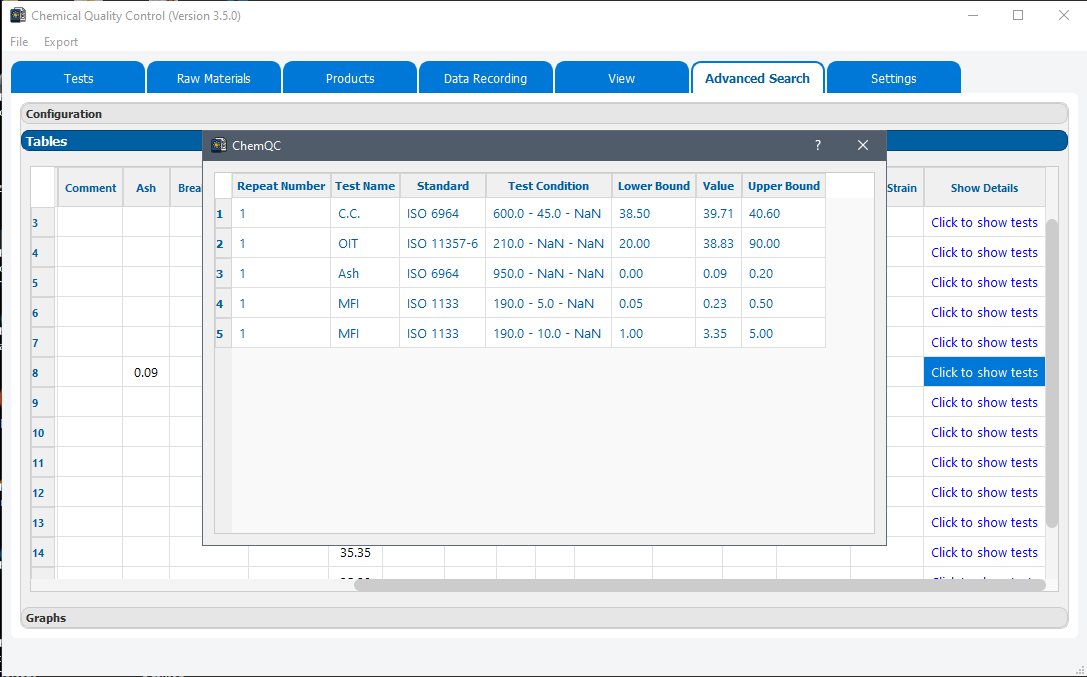Open the Export menu
Image resolution: width=1087 pixels, height=677 pixels.
click(60, 42)
